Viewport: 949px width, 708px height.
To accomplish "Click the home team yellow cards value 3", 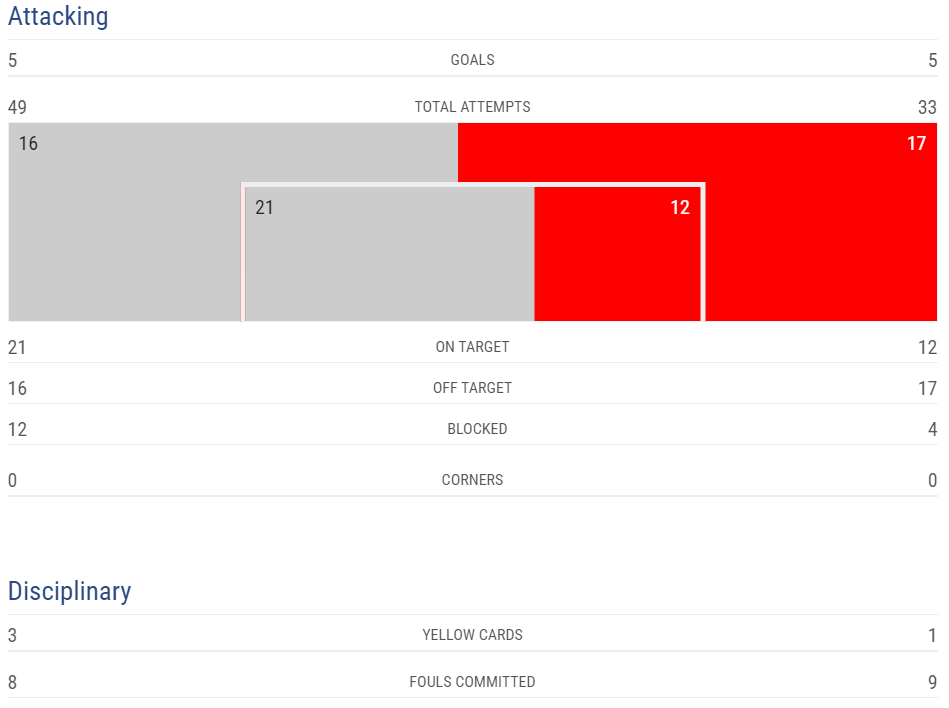I will (x=12, y=635).
